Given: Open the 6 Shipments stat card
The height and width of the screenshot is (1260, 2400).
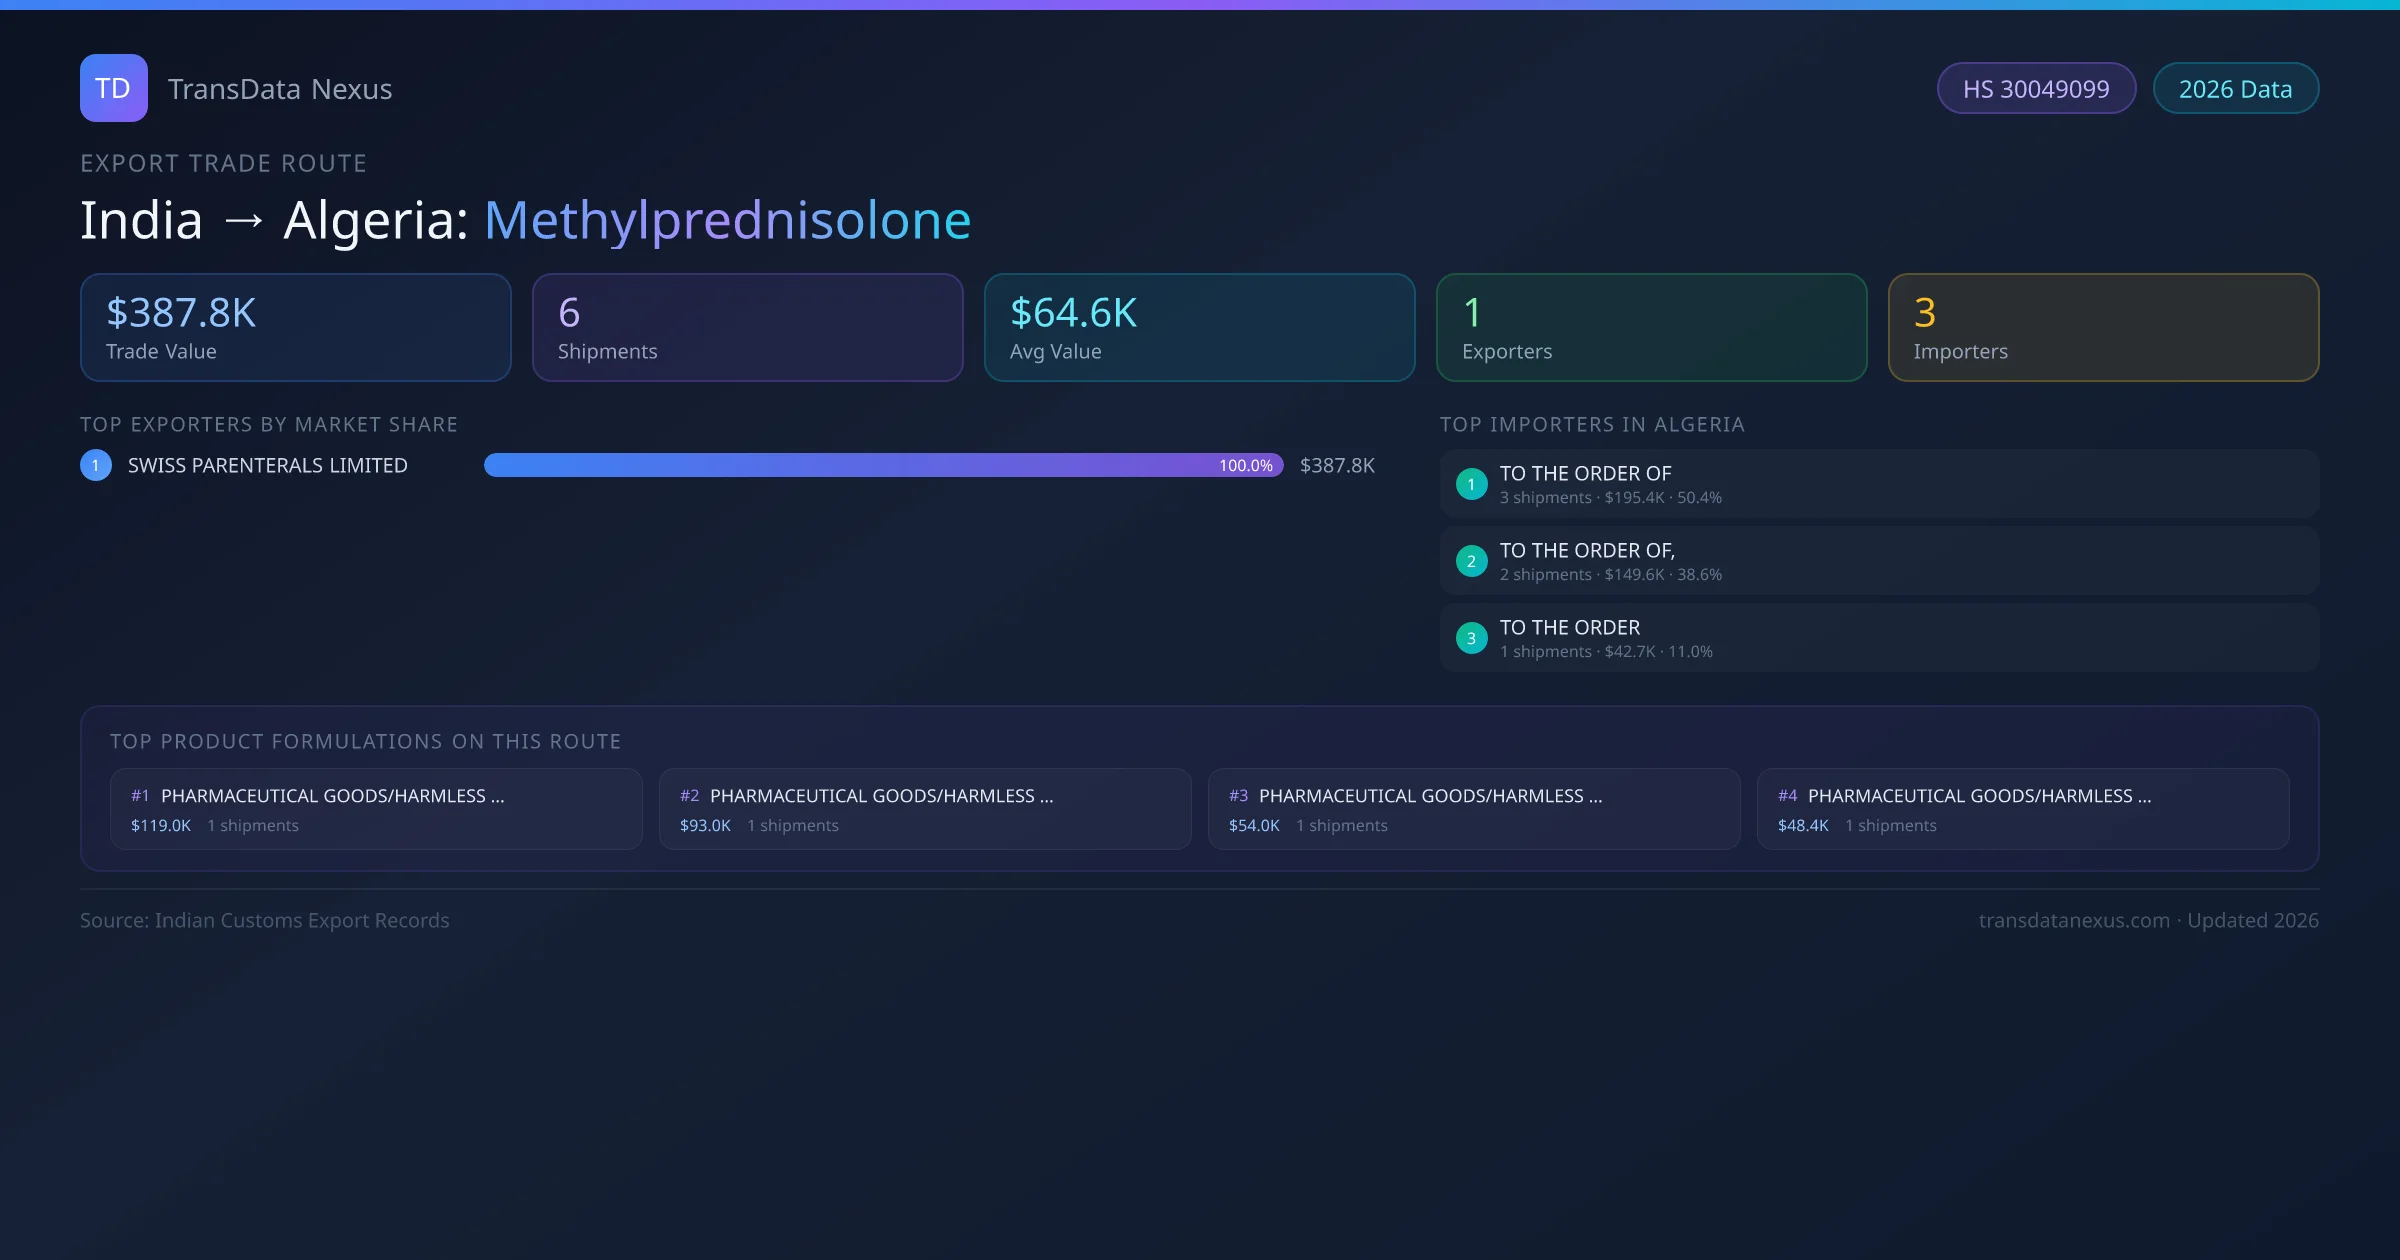Looking at the screenshot, I should 747,328.
